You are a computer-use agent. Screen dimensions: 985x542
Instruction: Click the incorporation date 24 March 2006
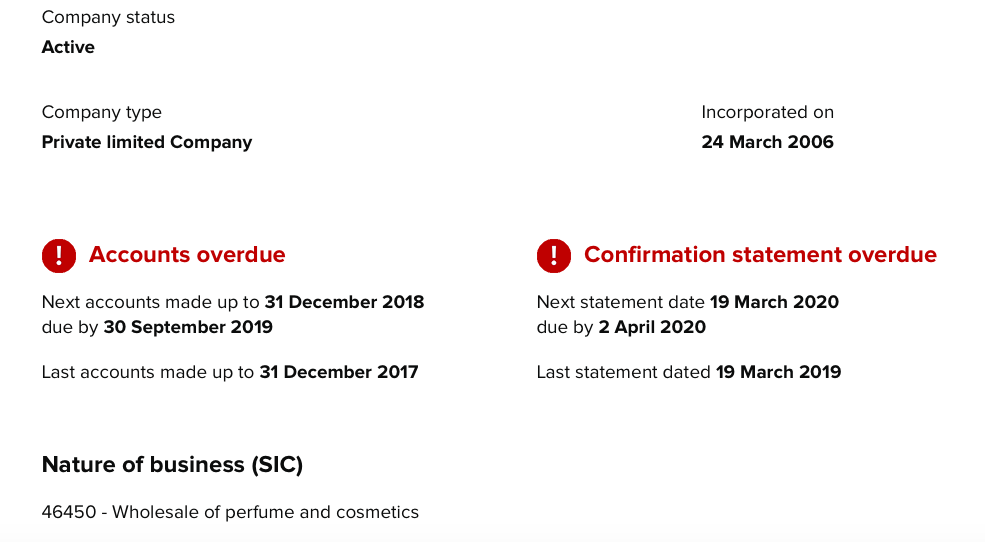pos(767,142)
